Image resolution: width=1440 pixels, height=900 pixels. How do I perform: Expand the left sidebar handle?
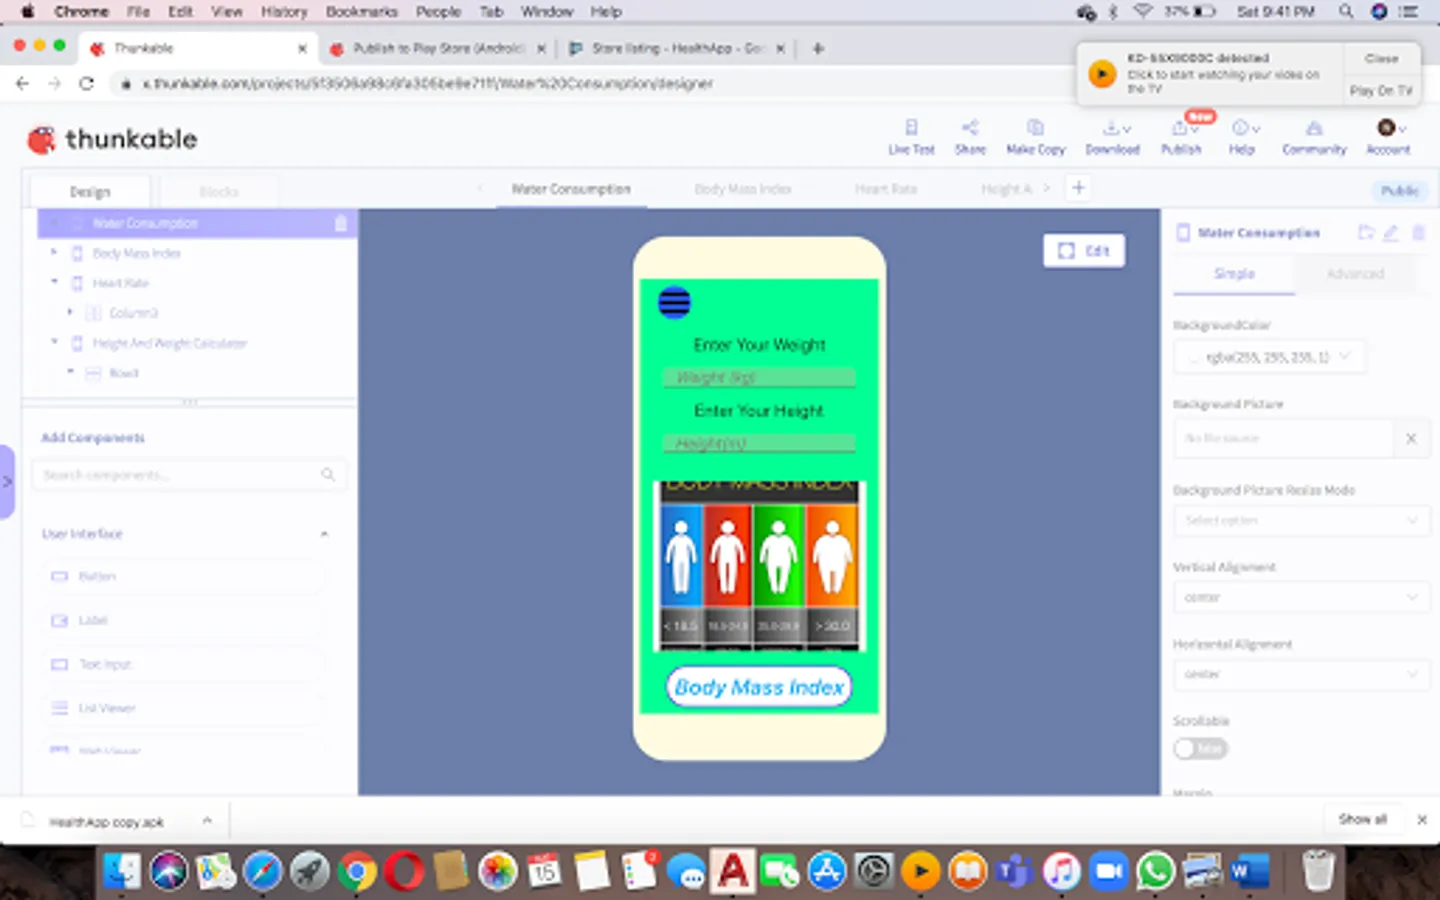click(x=7, y=481)
